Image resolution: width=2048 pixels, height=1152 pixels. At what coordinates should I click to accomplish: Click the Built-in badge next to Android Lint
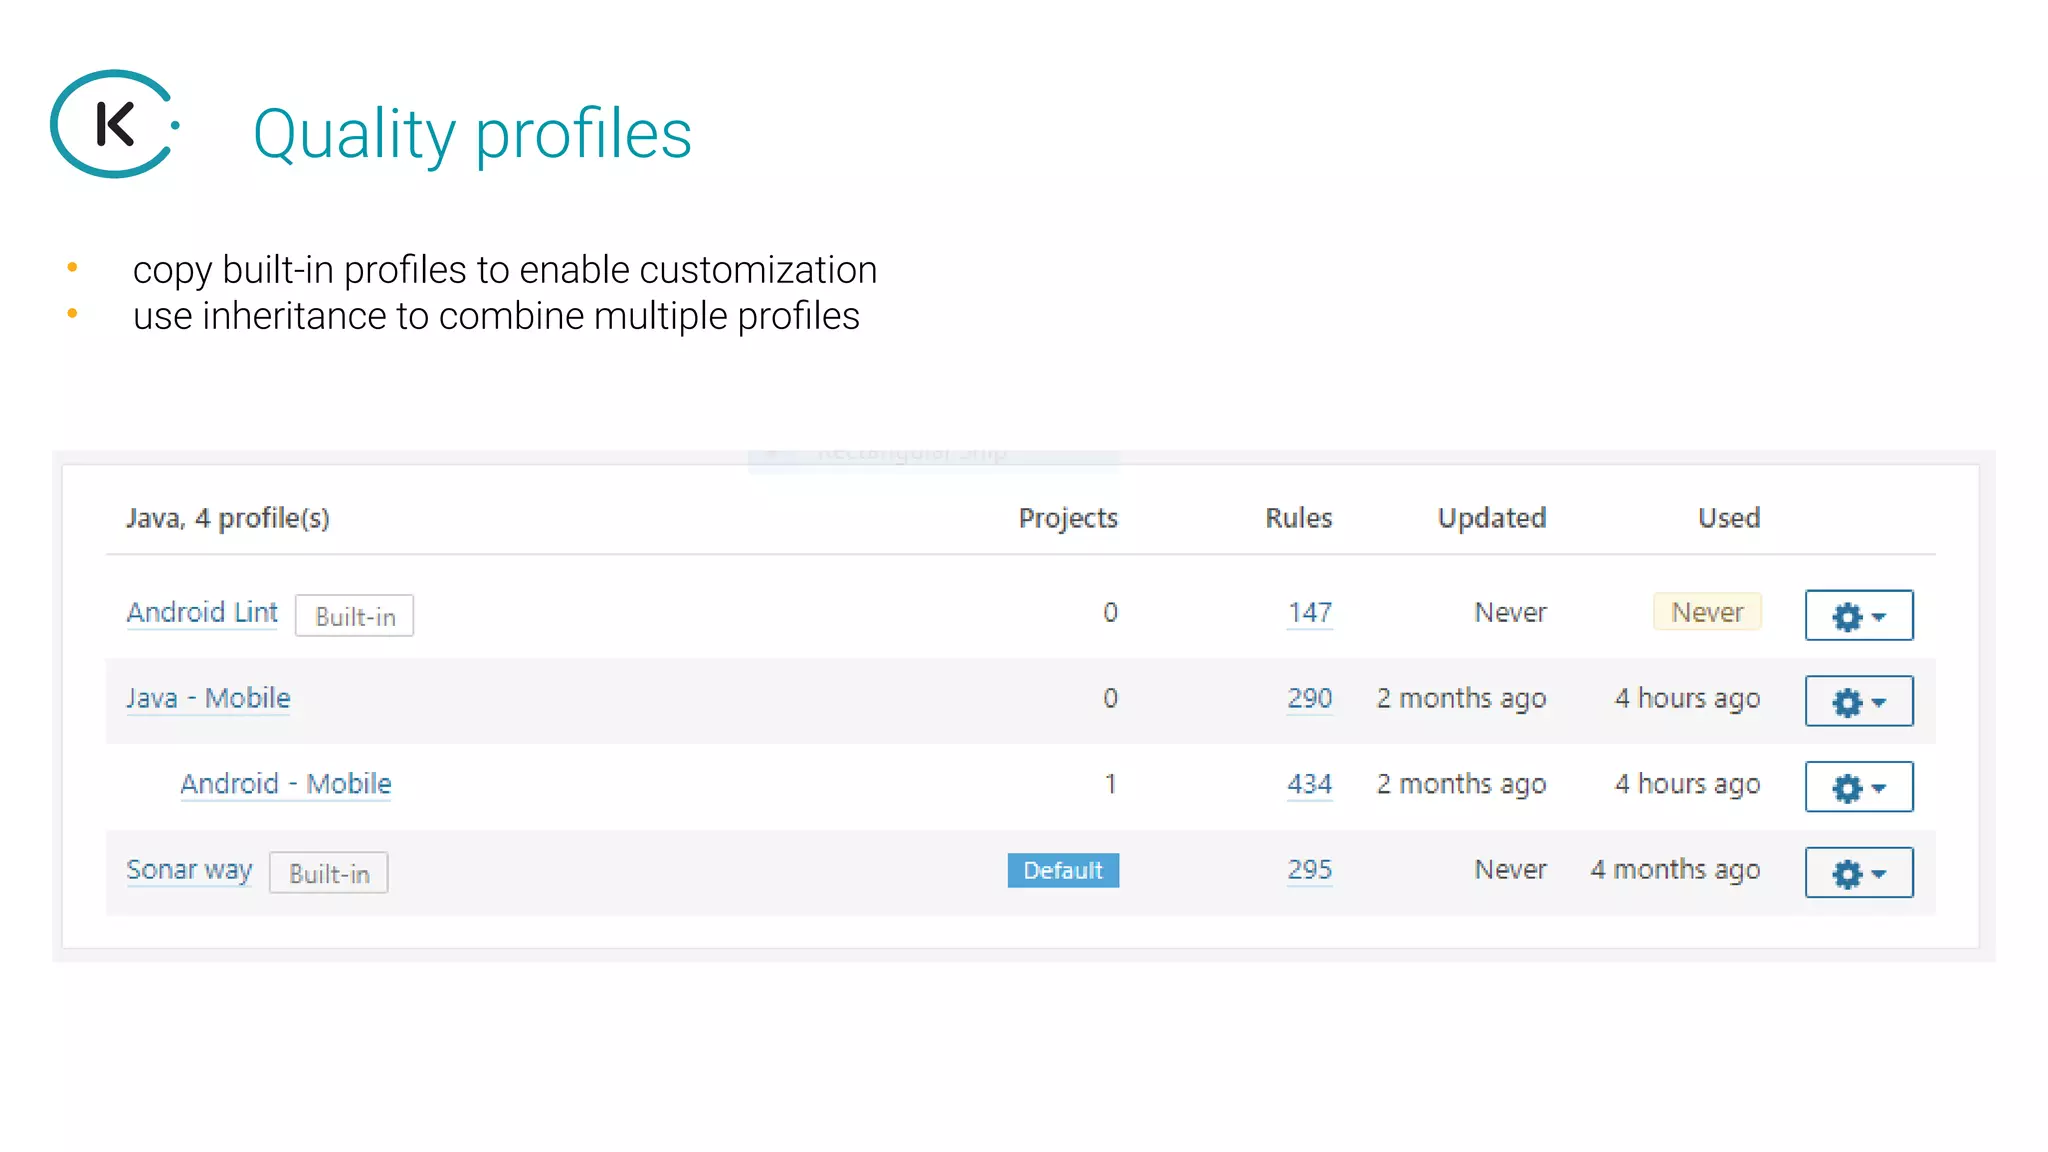coord(355,616)
